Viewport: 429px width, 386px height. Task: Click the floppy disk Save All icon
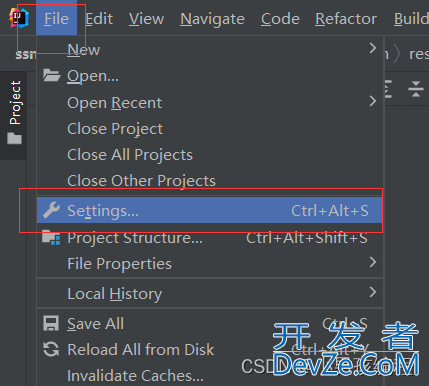51,323
